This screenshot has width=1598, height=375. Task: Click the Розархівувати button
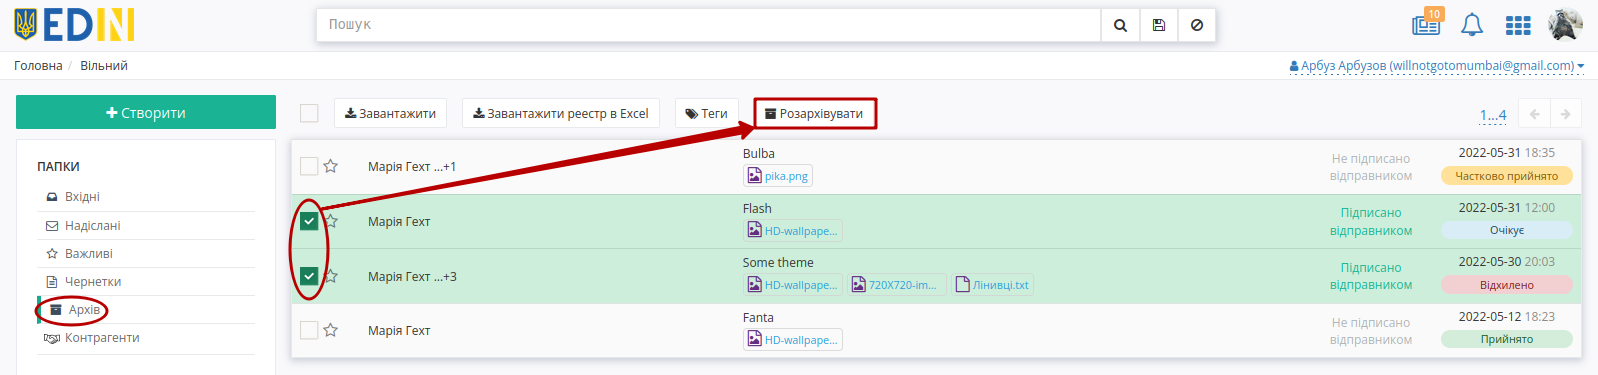point(815,113)
